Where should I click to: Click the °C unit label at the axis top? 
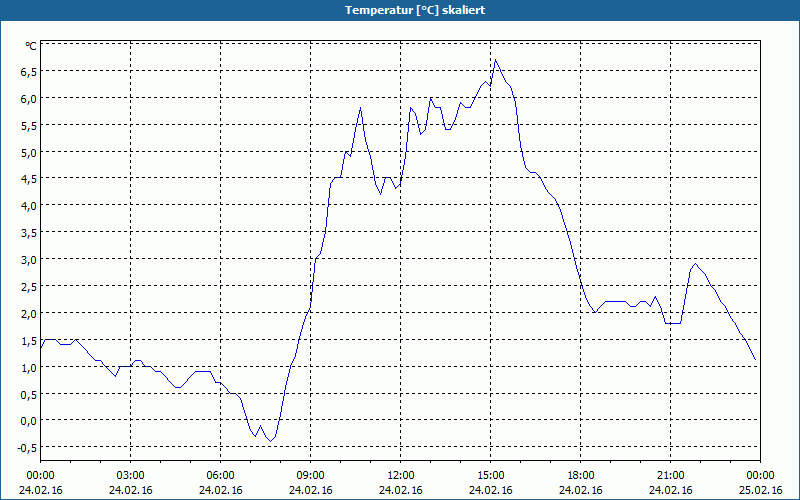point(31,46)
